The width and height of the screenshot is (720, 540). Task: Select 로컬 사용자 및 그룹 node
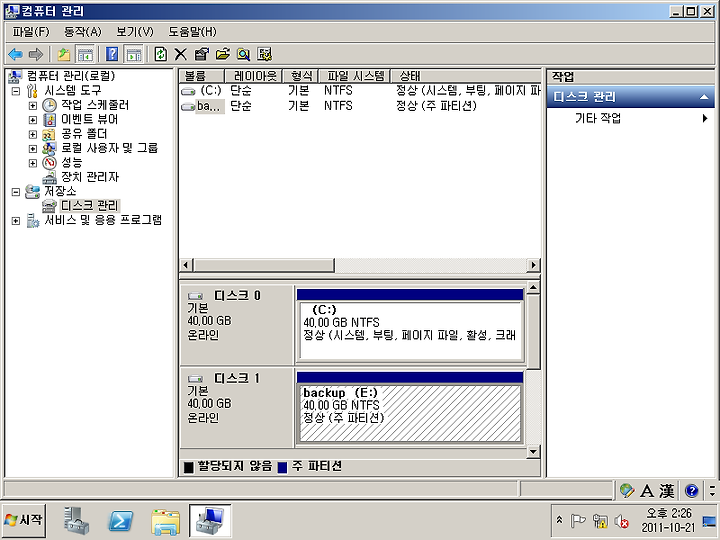[109, 148]
